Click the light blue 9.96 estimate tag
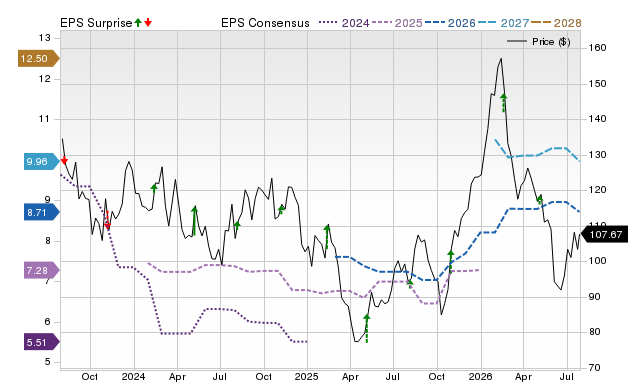Image resolution: width=640 pixels, height=382 pixels. pos(42,162)
